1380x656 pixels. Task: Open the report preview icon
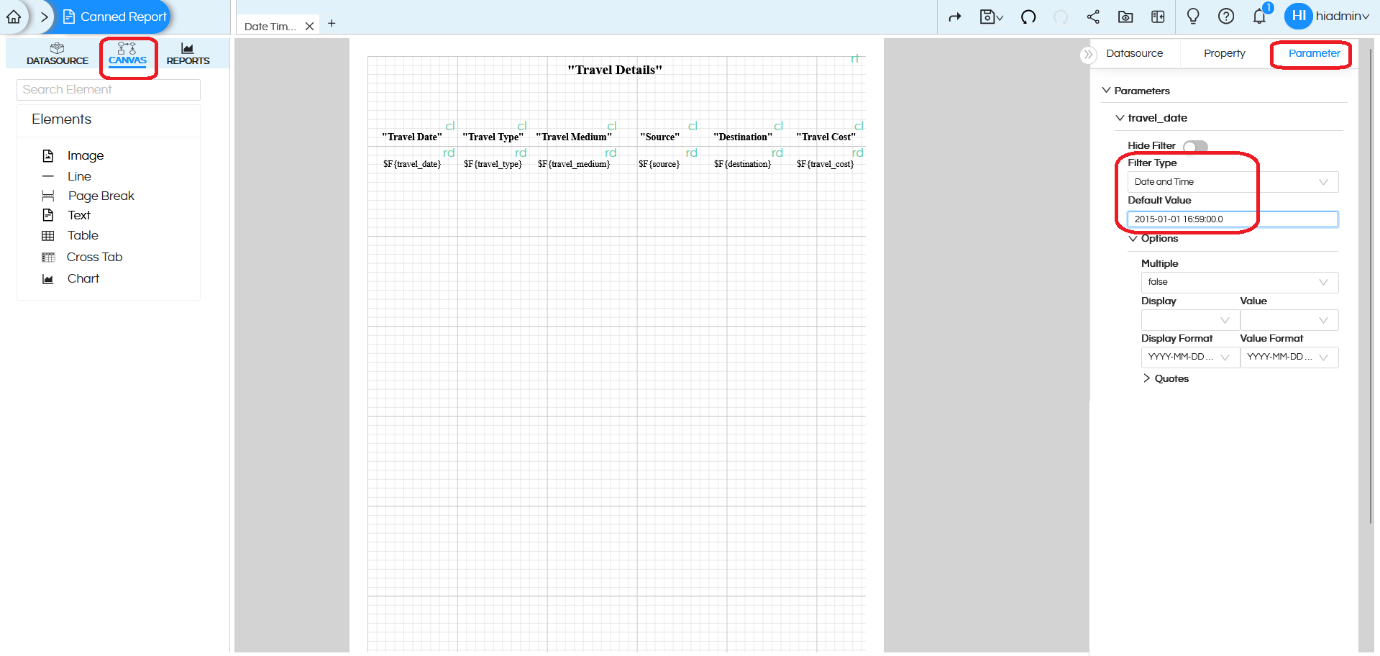point(1126,16)
